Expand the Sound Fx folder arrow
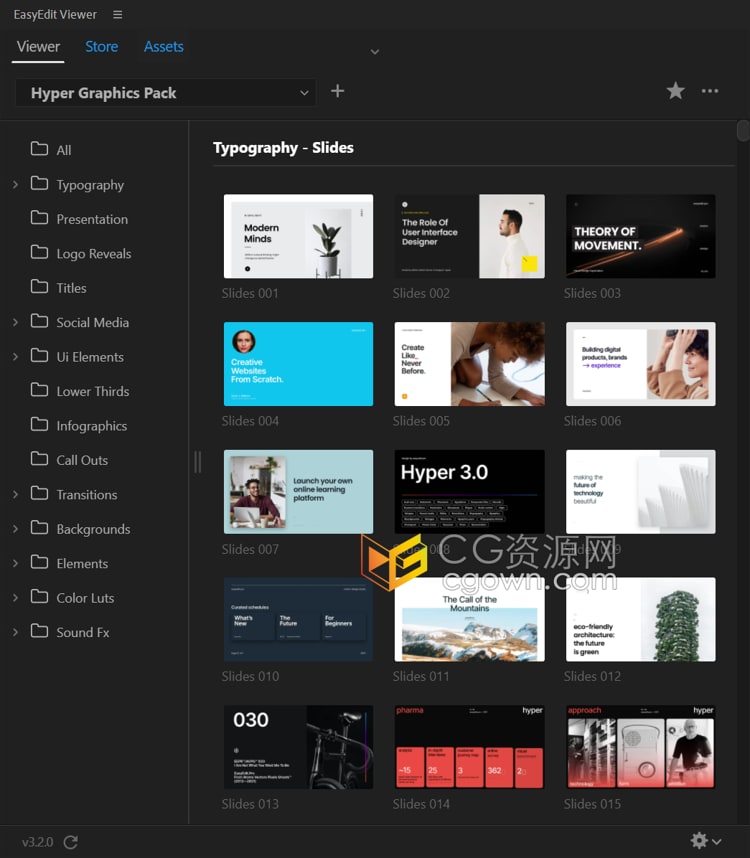This screenshot has width=750, height=858. pos(15,633)
